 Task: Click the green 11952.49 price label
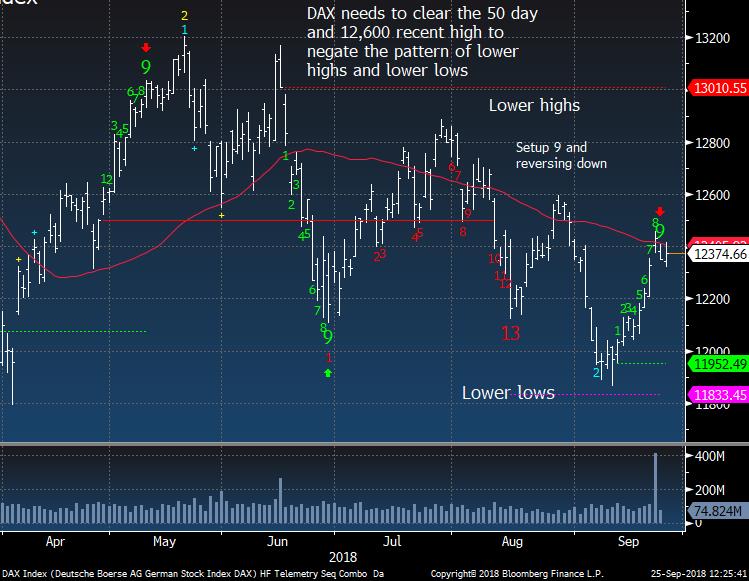pos(719,364)
